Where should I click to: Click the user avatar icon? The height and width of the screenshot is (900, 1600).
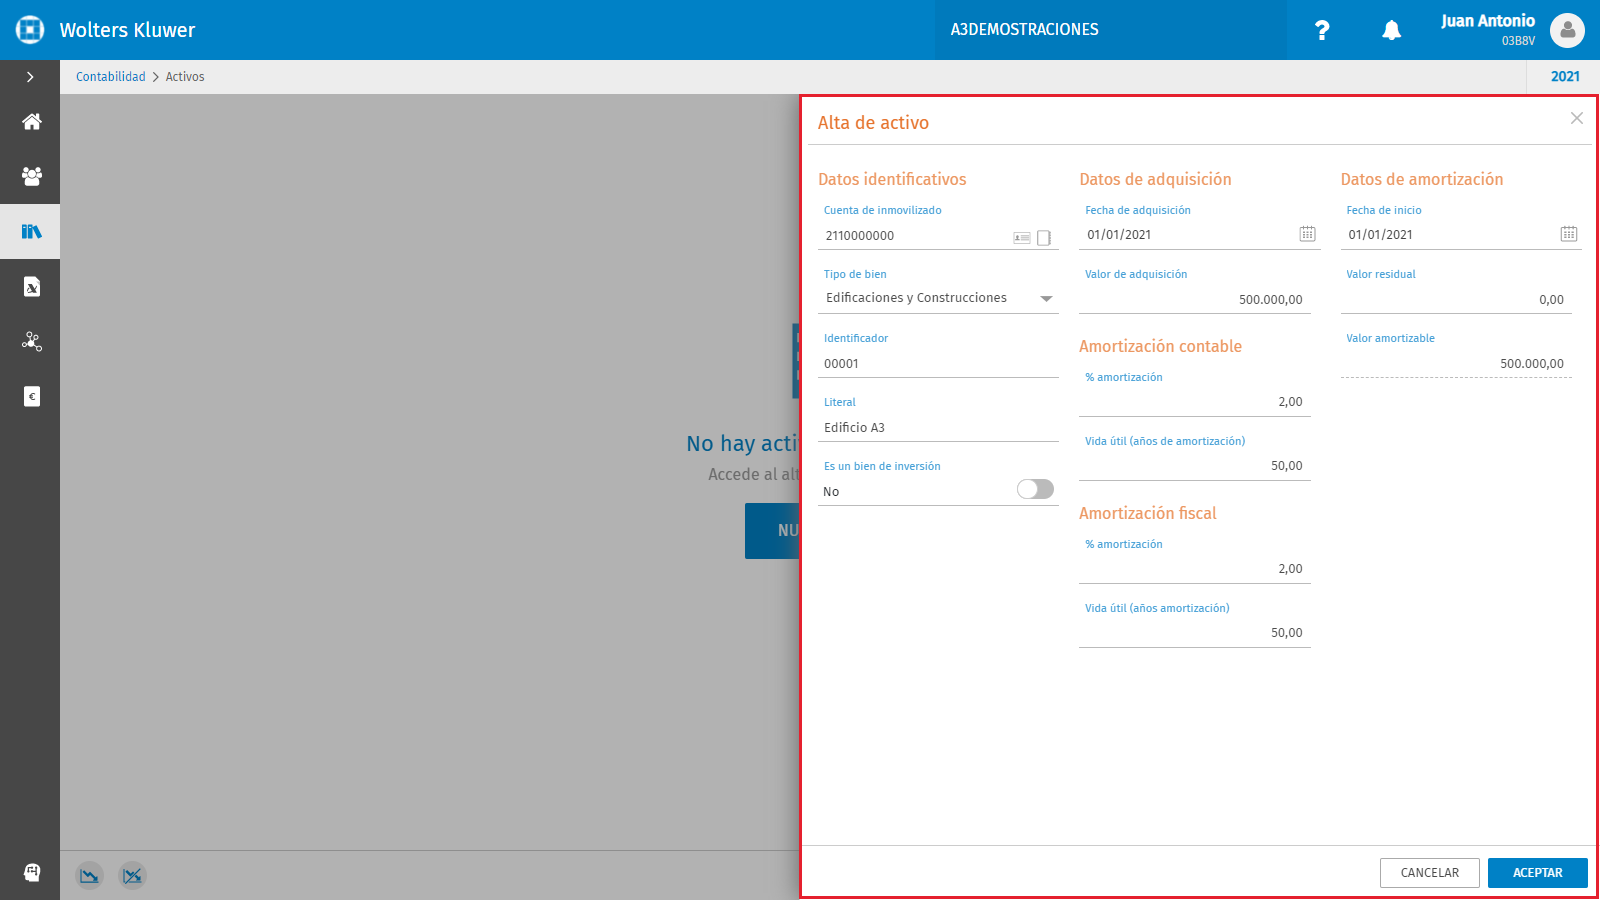(1567, 30)
